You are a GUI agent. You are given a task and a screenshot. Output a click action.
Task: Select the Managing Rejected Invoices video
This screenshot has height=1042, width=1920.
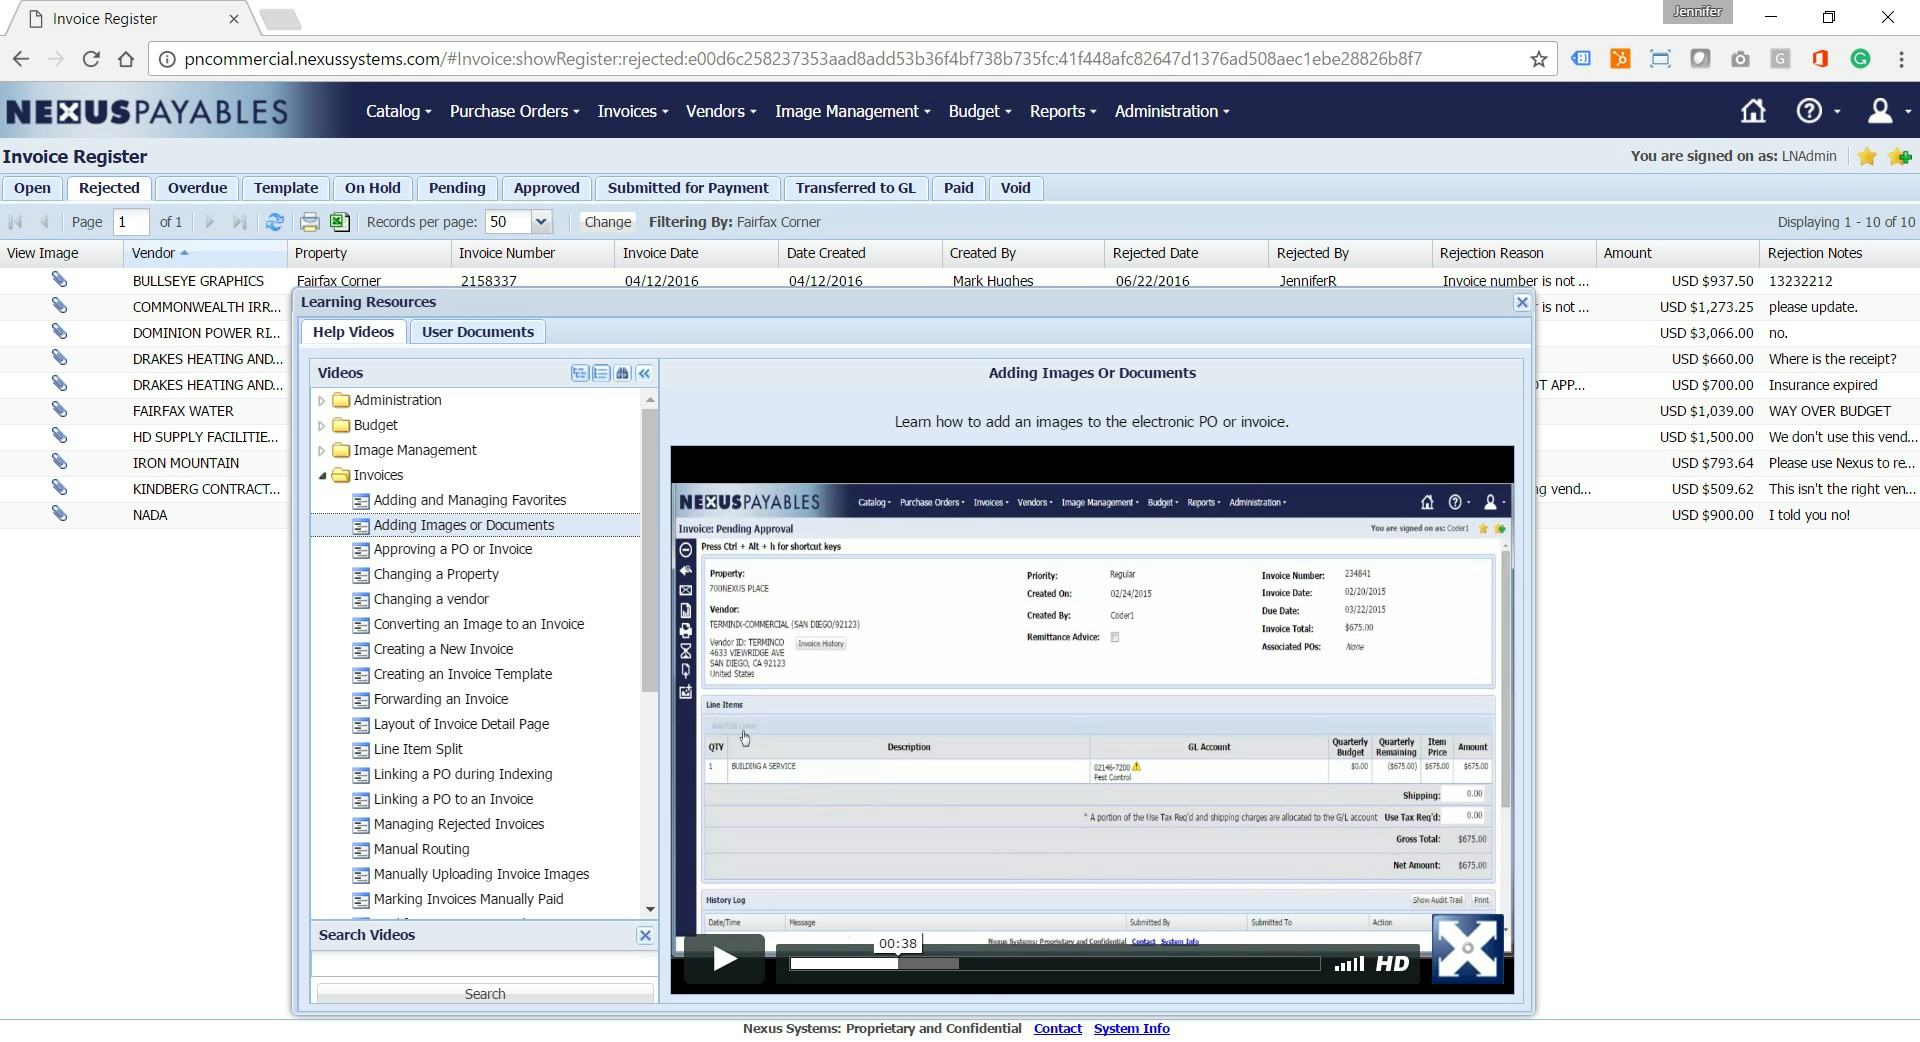(458, 824)
